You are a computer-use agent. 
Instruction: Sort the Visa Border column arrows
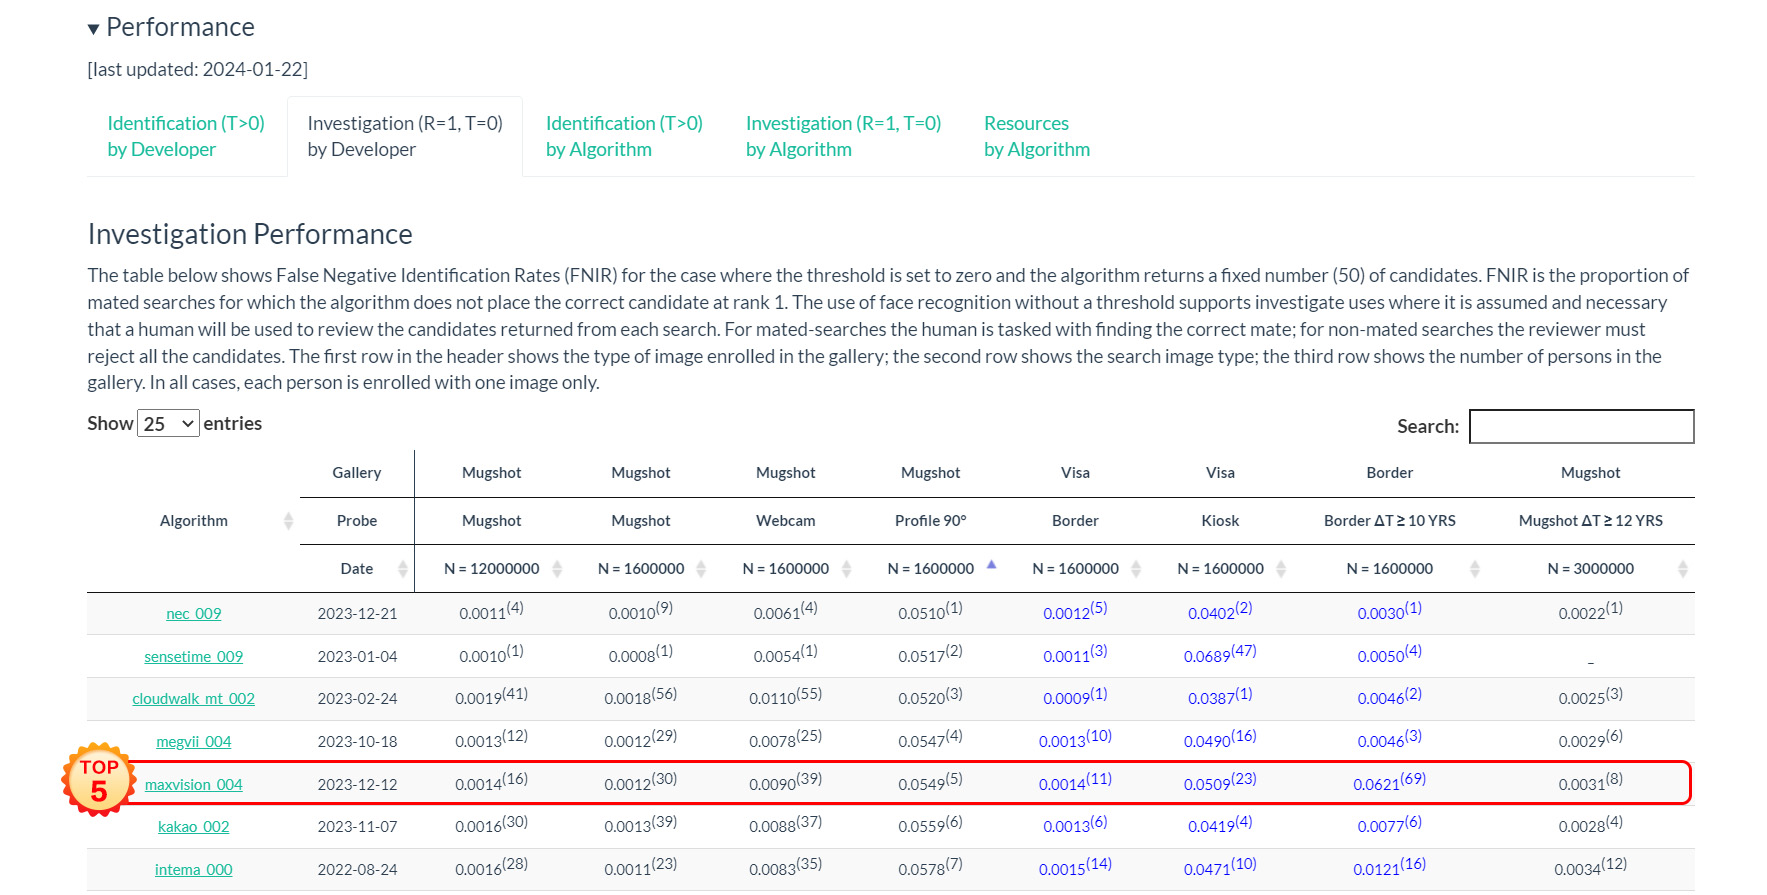point(1136,569)
